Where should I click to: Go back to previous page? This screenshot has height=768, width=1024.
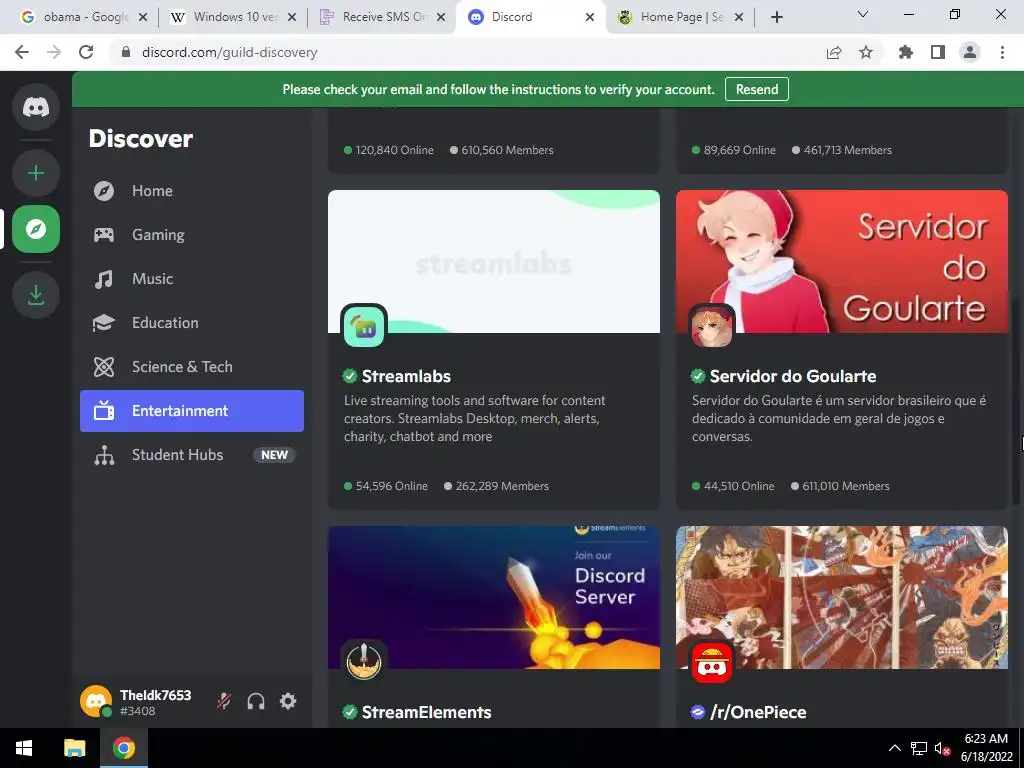pyautogui.click(x=22, y=52)
